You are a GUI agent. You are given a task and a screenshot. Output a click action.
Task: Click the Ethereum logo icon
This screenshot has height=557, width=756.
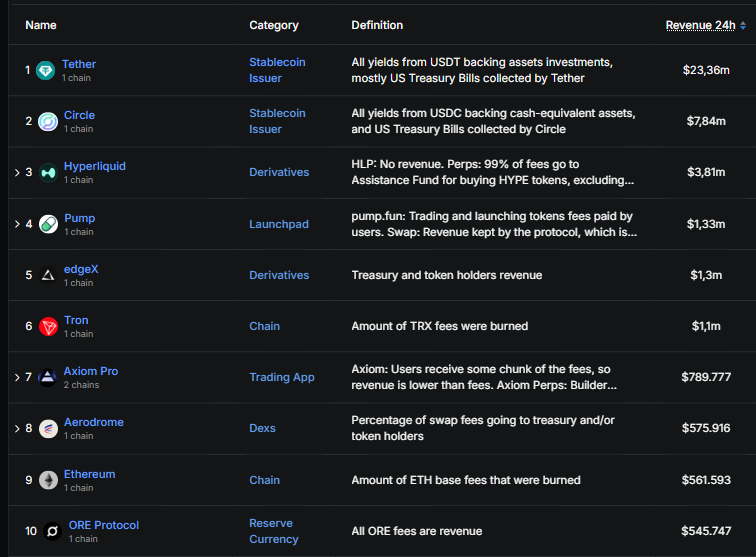tap(48, 481)
